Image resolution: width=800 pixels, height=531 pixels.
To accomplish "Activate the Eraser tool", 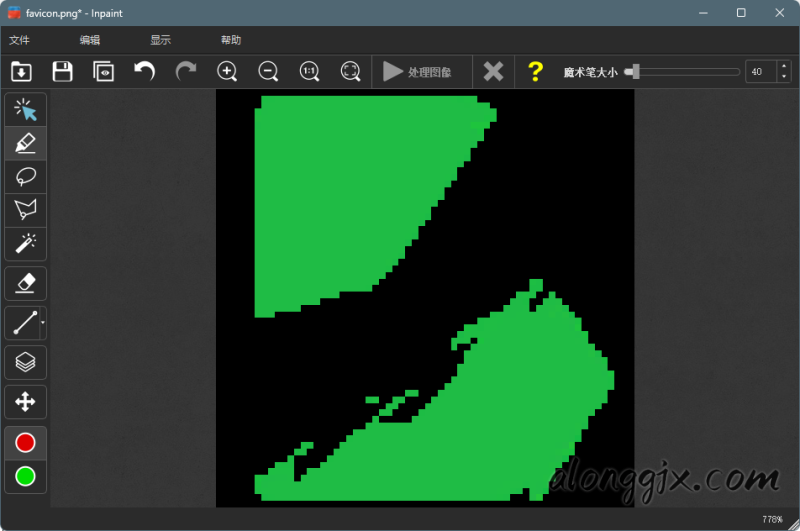I will coord(26,283).
